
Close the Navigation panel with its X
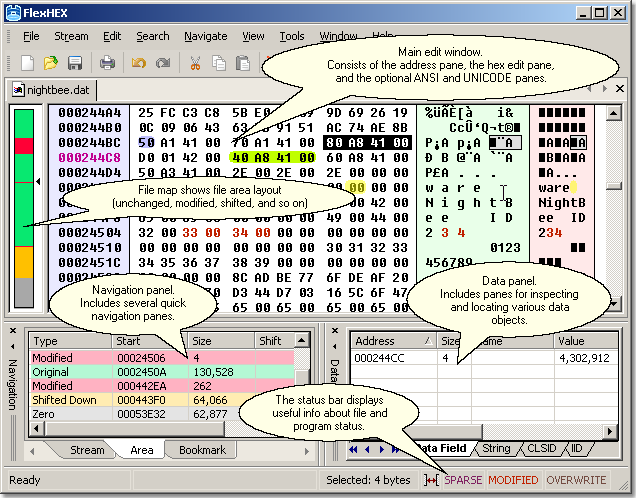(x=13, y=331)
